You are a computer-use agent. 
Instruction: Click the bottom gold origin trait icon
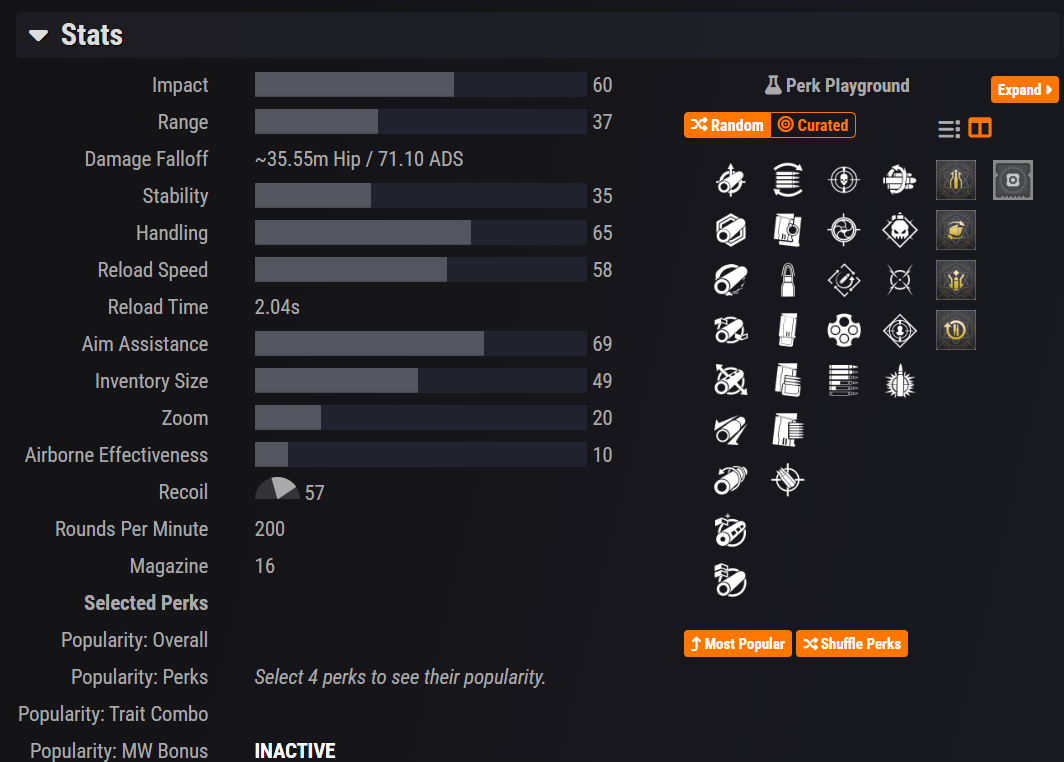point(955,330)
